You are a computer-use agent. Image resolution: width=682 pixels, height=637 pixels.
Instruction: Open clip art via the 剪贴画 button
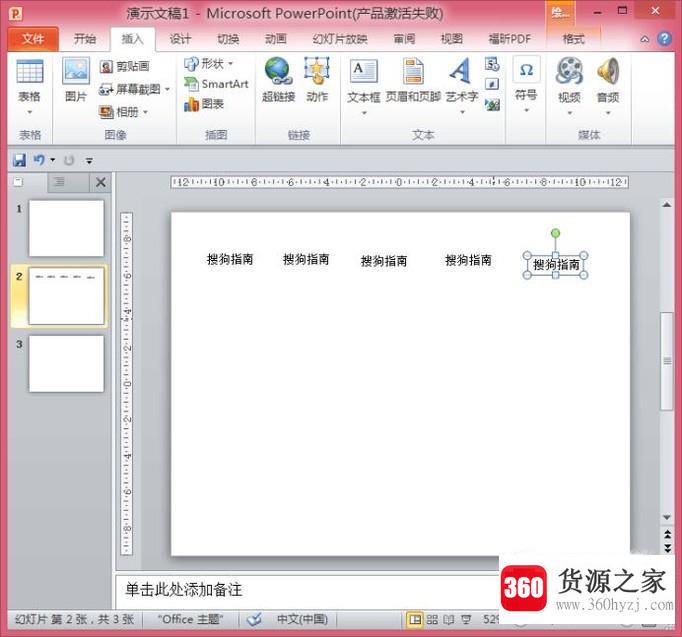(124, 67)
